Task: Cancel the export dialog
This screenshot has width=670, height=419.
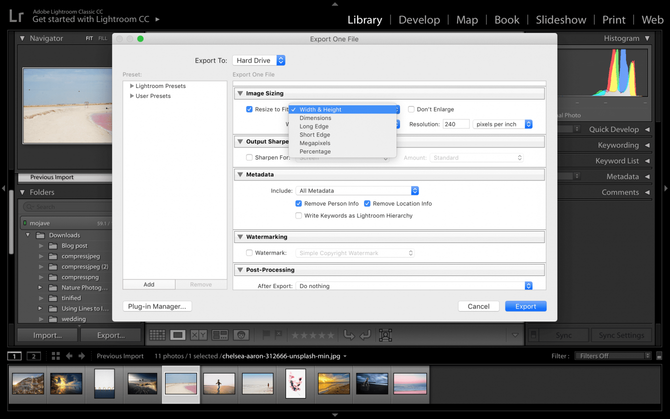Action: (x=479, y=306)
